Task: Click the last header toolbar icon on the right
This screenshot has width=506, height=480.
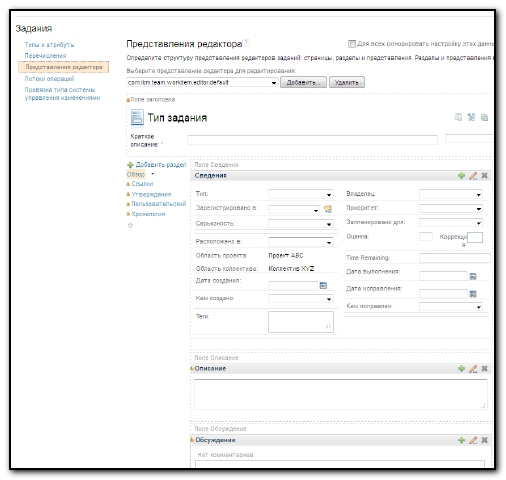Action: (x=484, y=117)
